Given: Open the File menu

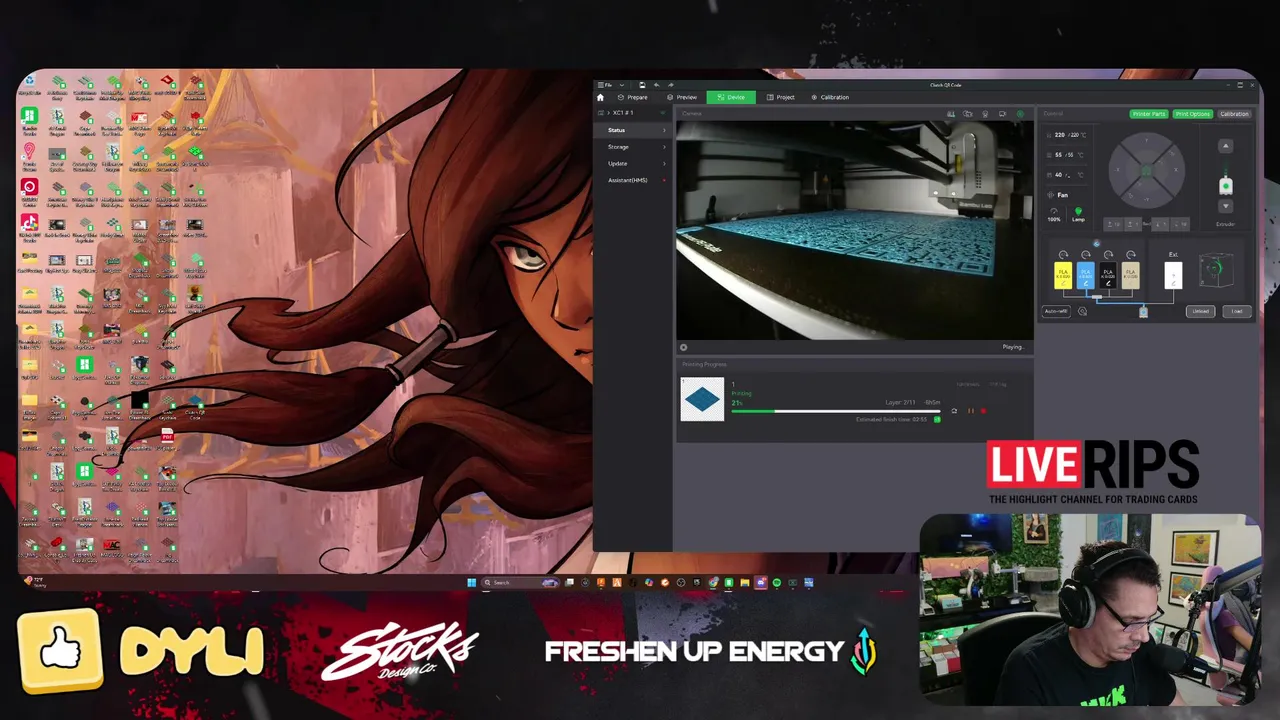Looking at the screenshot, I should pos(605,85).
